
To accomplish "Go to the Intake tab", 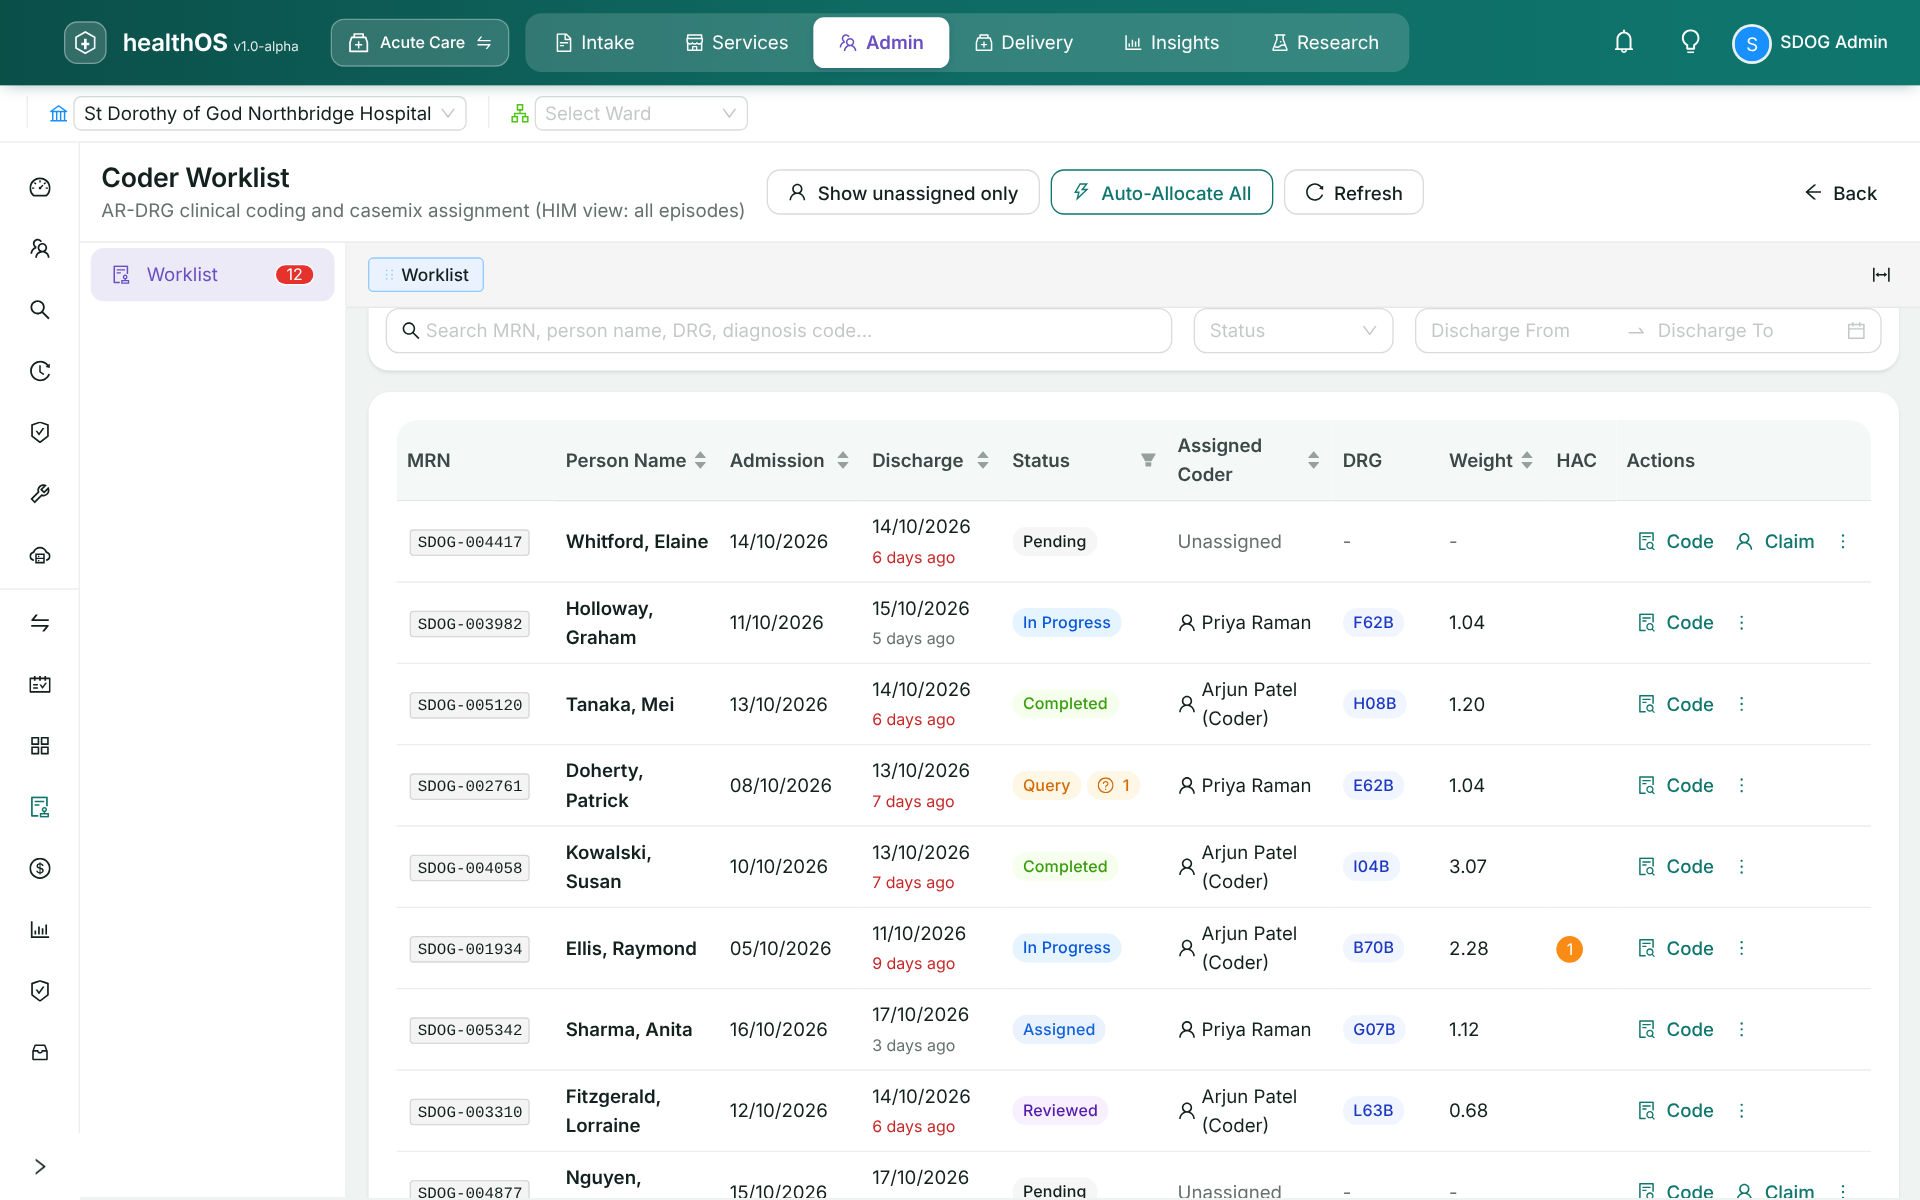I will (595, 43).
